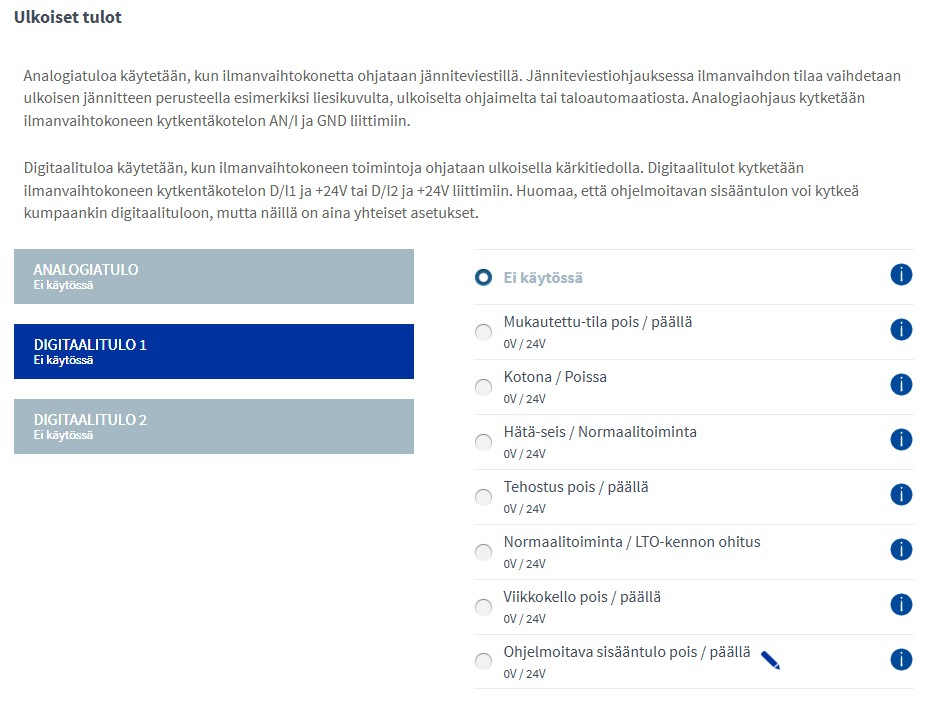Open the DIGITAALITULO 1 tab

pyautogui.click(x=214, y=351)
